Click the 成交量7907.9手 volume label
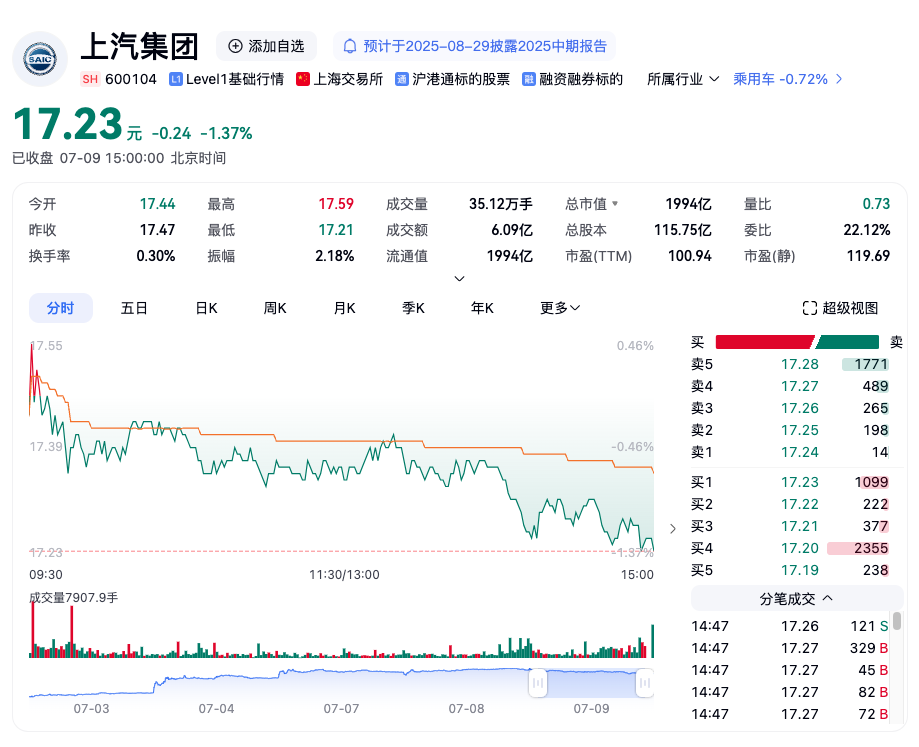 click(74, 598)
